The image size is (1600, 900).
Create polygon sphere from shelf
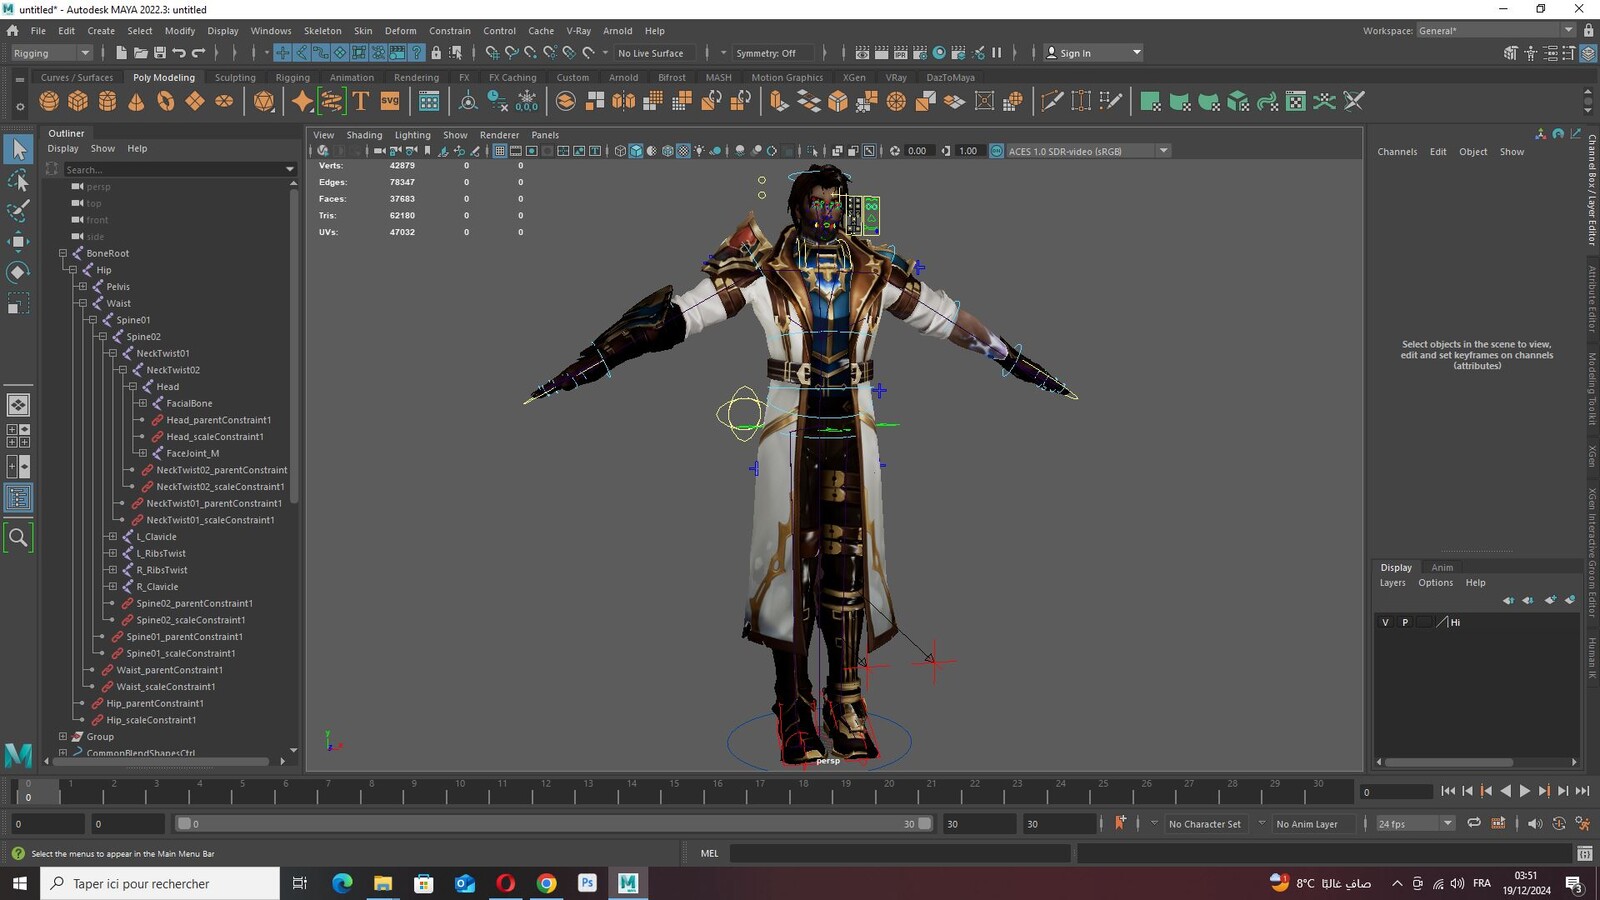click(x=49, y=101)
